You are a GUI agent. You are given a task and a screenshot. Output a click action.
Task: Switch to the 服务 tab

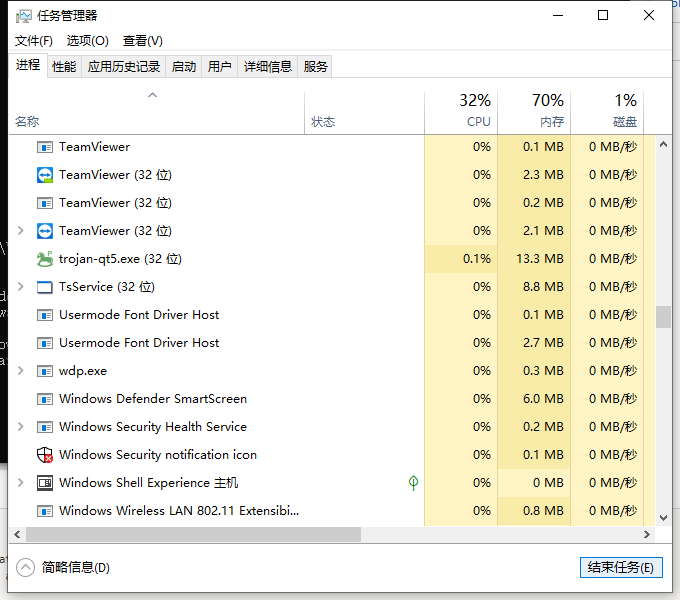tap(315, 67)
